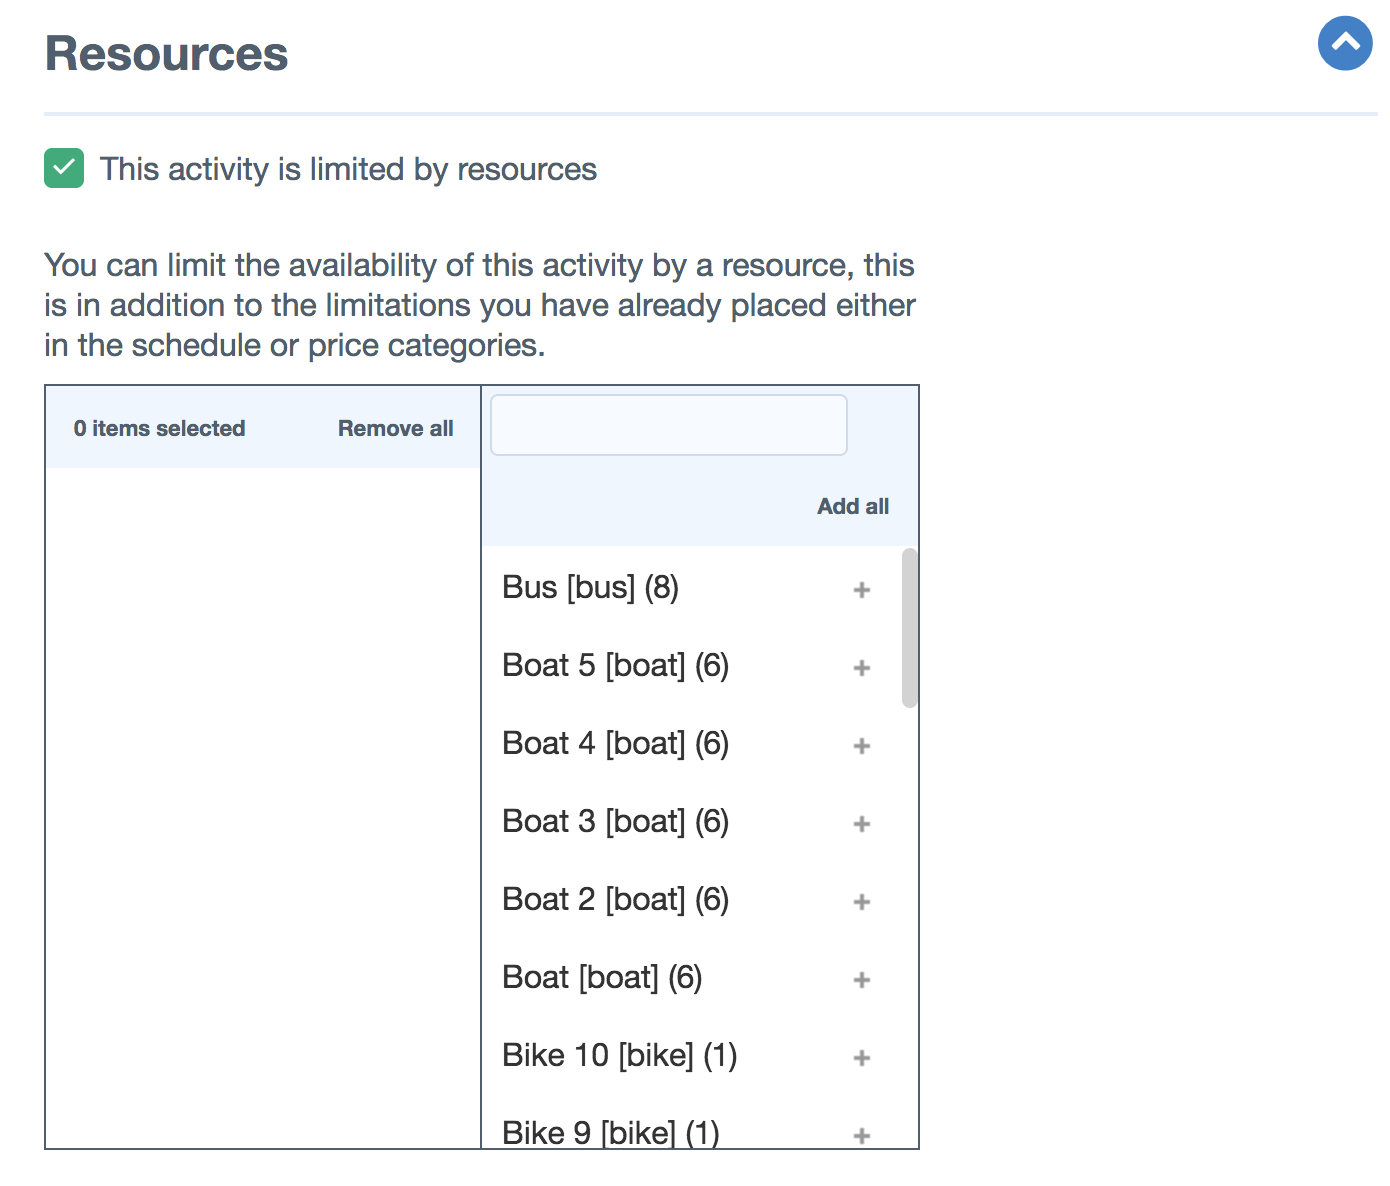Add Bike 10 [bike] (1) using plus icon
1390x1186 pixels.
[x=862, y=1058]
